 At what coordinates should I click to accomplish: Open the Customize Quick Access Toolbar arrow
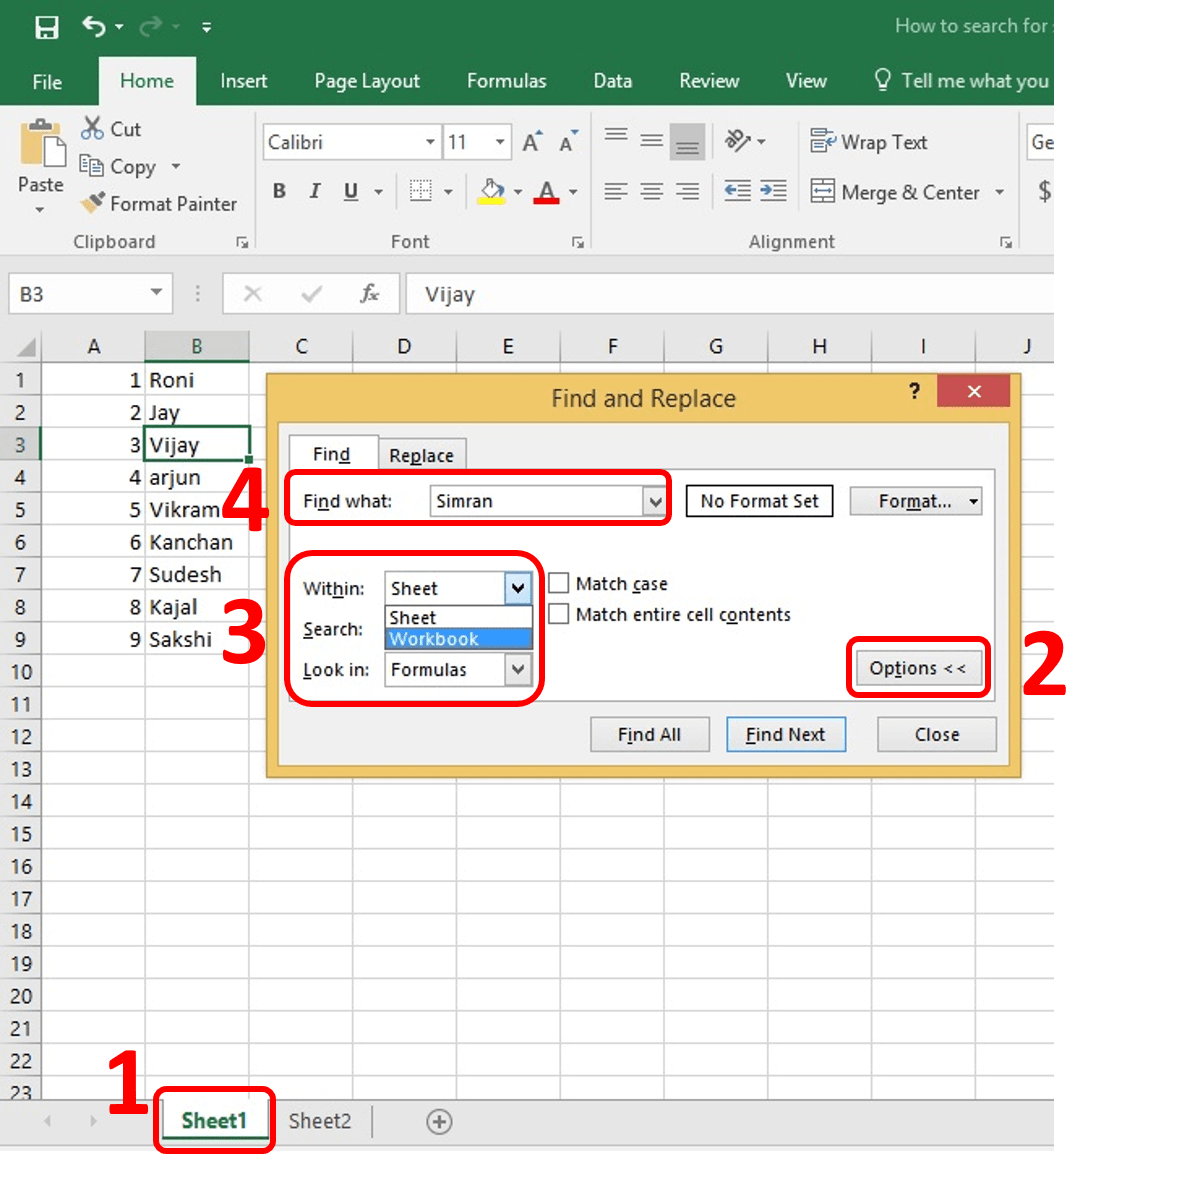pyautogui.click(x=206, y=28)
